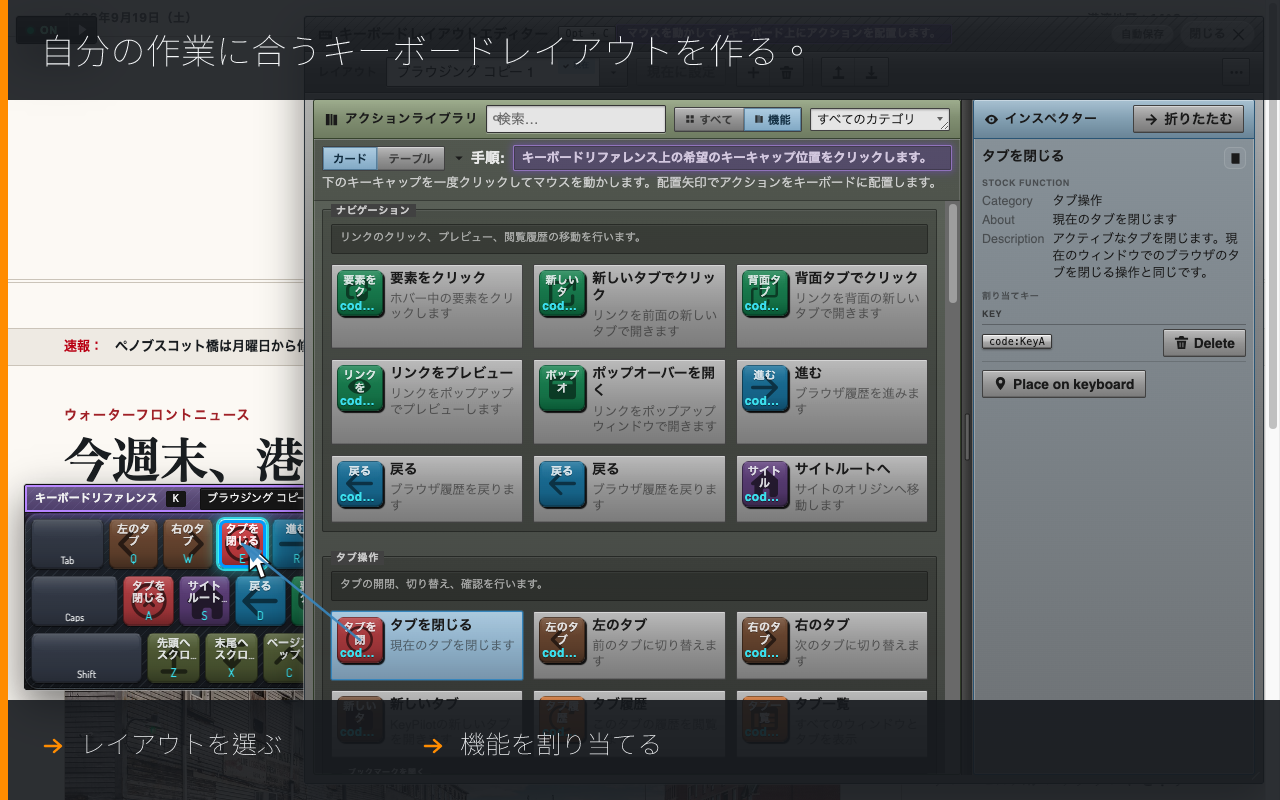Image resolution: width=1280 pixels, height=800 pixels.
Task: Click the plus icon to add a layout
Action: click(753, 72)
